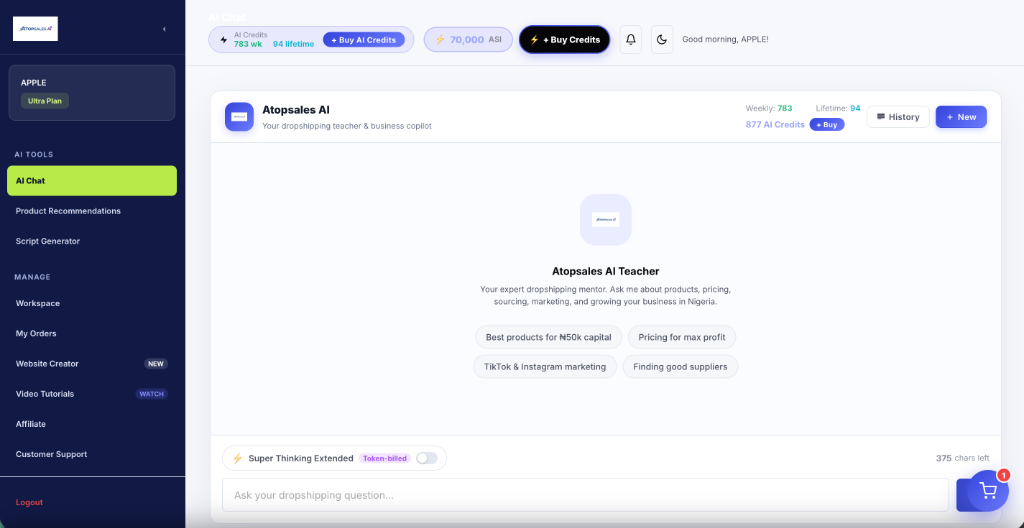Click the "94 lifetime" credits value
The width and height of the screenshot is (1024, 528).
click(x=293, y=44)
